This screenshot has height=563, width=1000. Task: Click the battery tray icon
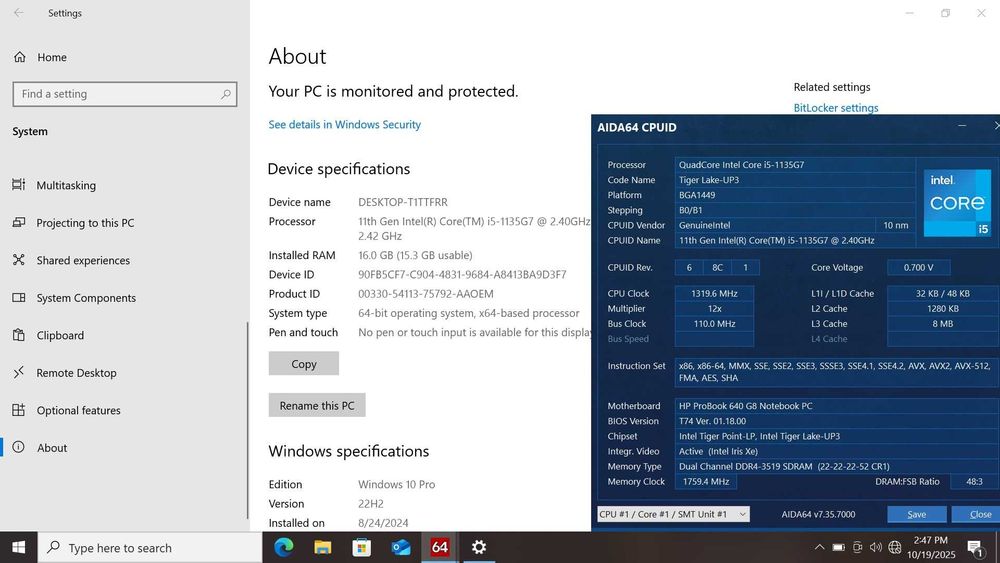point(839,547)
